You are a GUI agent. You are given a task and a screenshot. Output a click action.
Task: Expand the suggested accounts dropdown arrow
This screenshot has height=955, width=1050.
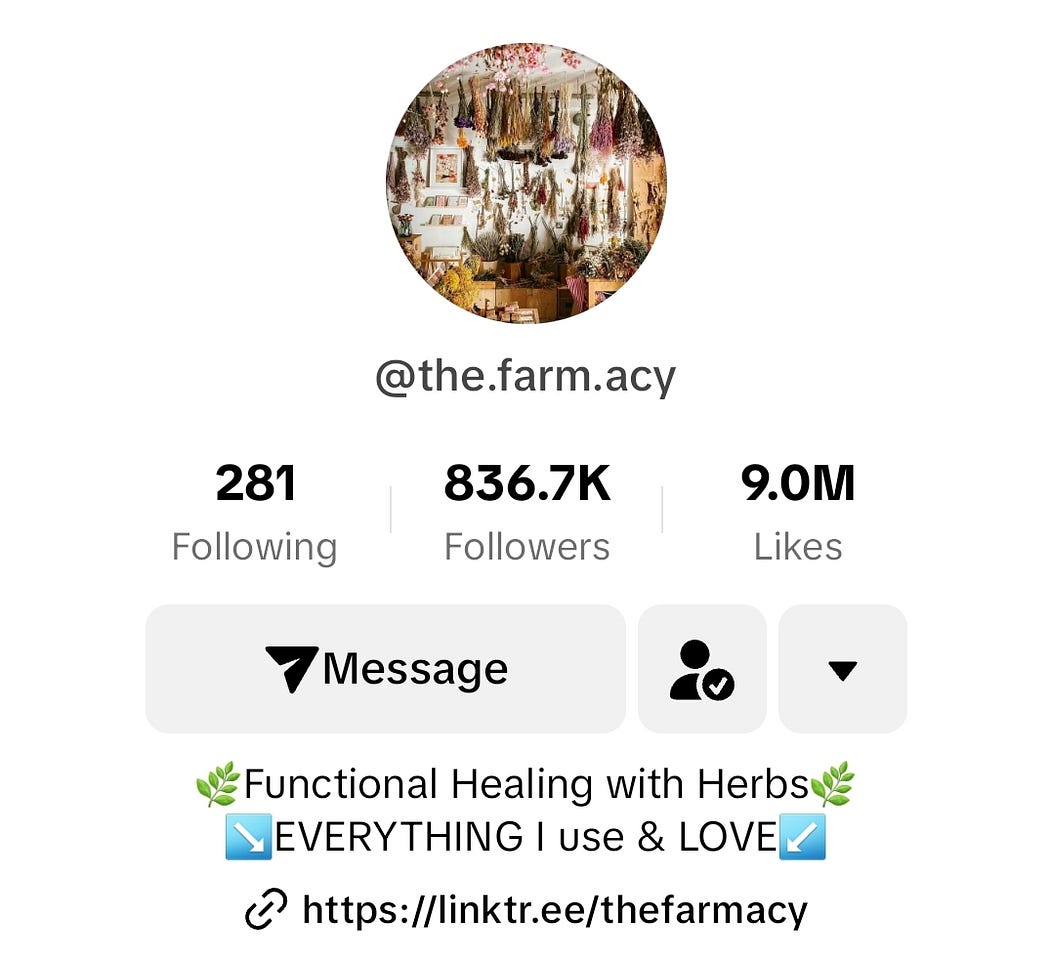pyautogui.click(x=842, y=668)
